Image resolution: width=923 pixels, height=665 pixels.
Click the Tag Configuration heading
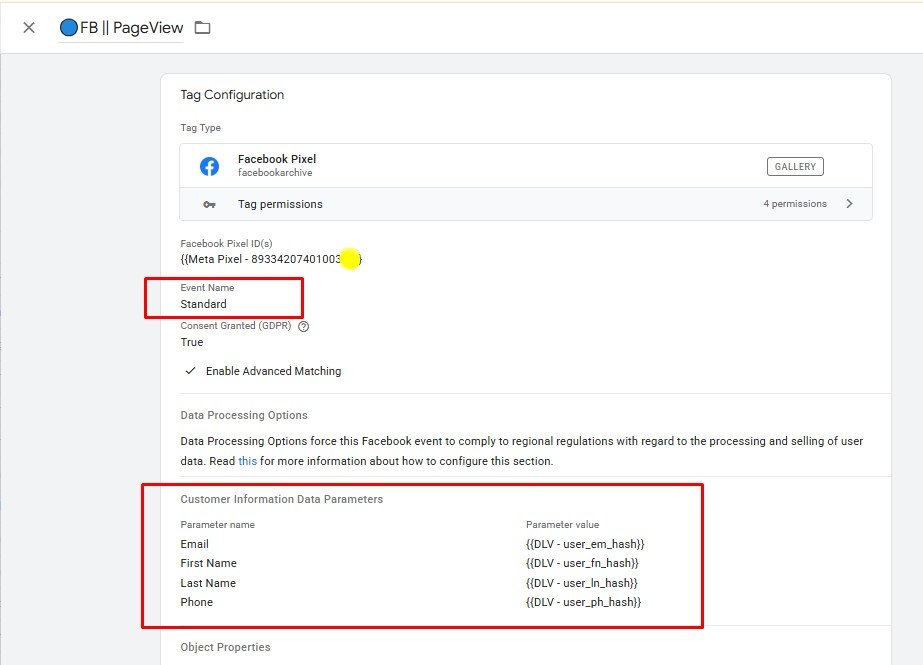232,95
